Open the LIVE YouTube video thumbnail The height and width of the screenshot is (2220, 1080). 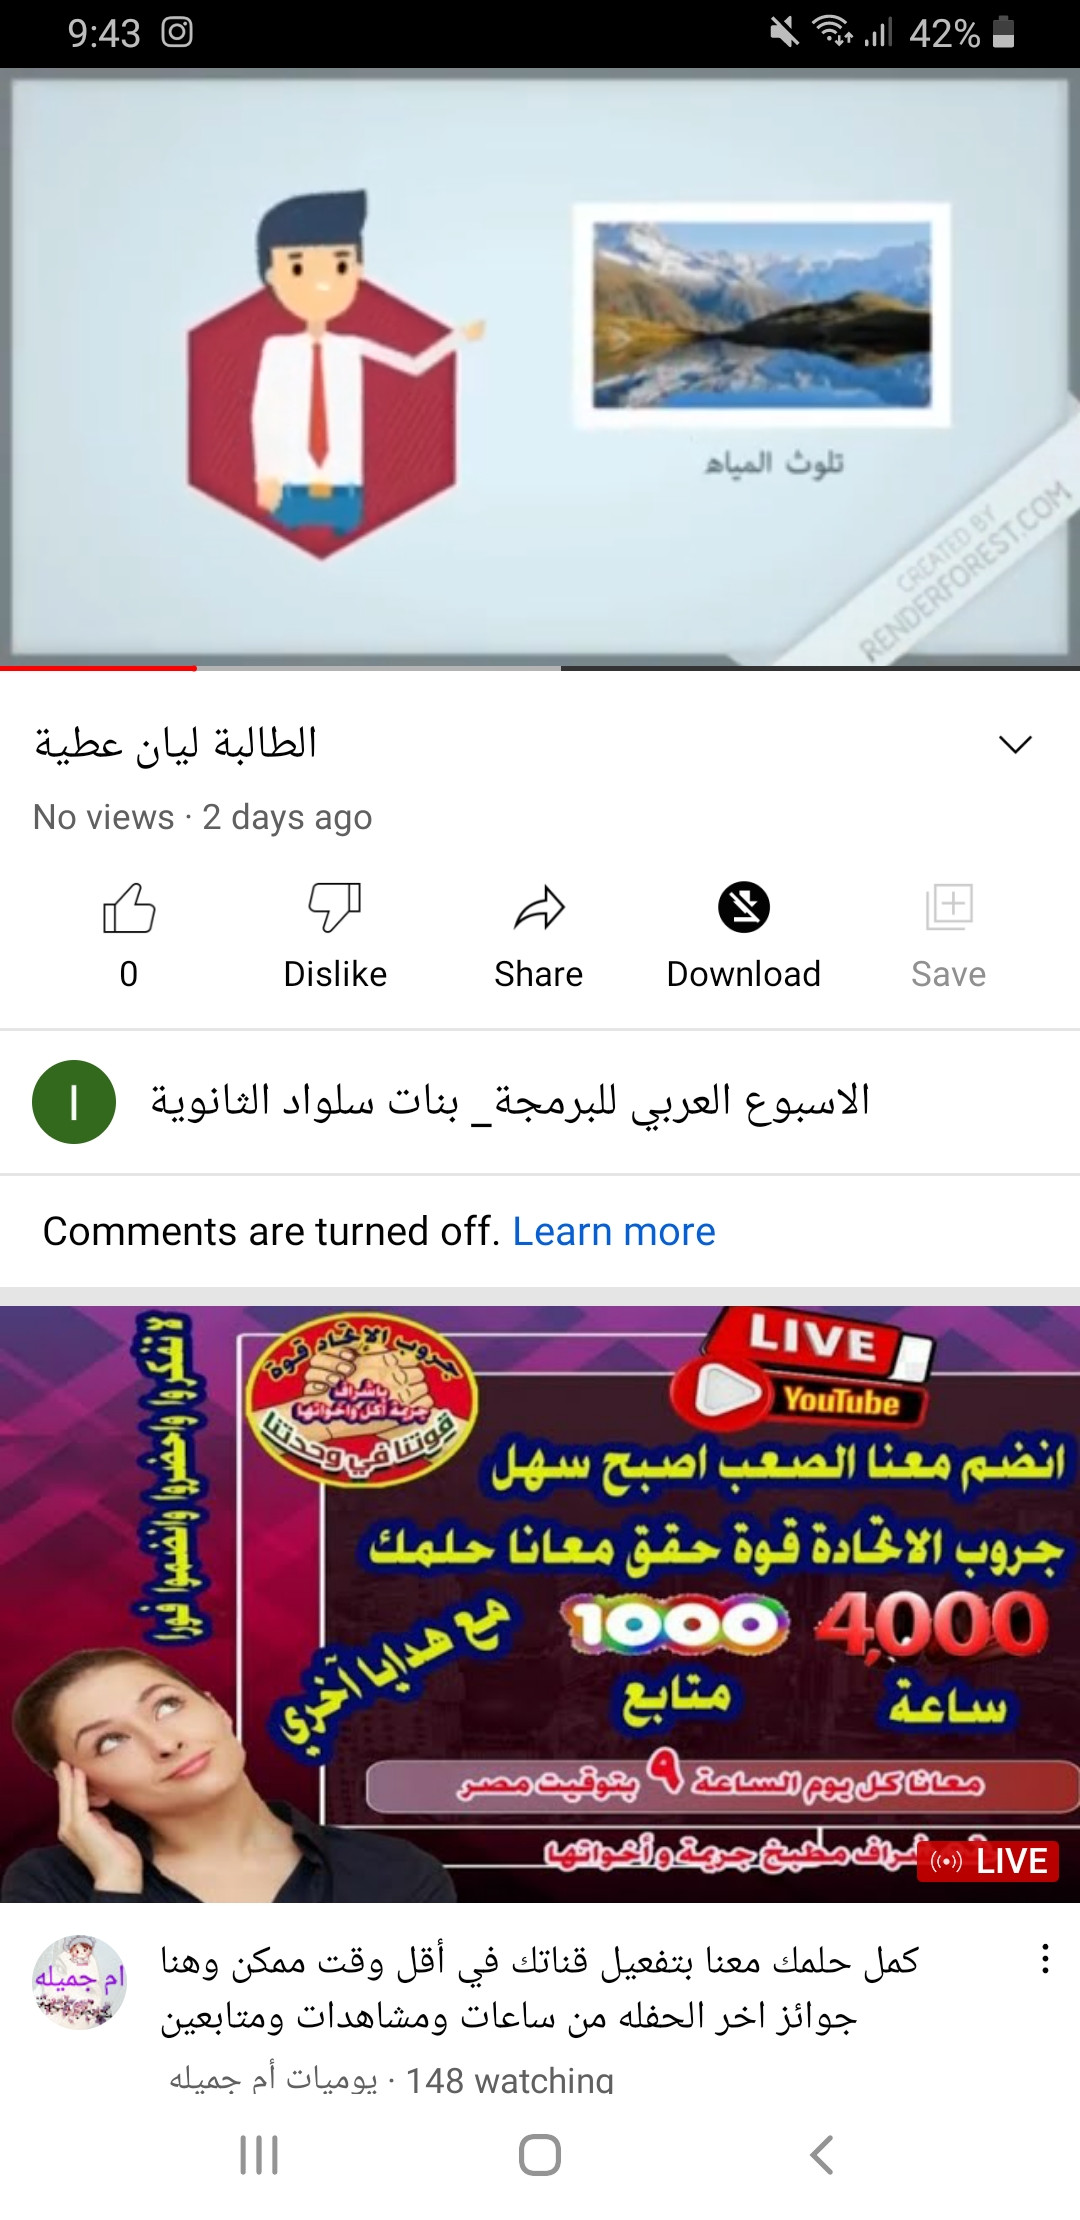point(540,1604)
